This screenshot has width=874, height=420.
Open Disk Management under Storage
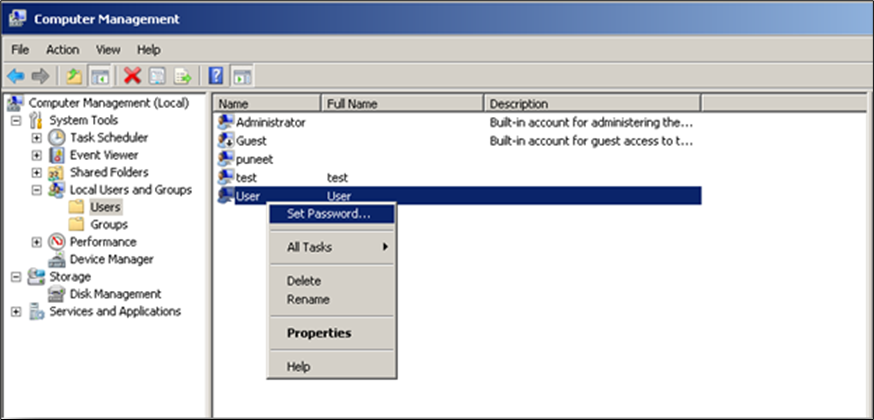click(x=115, y=294)
